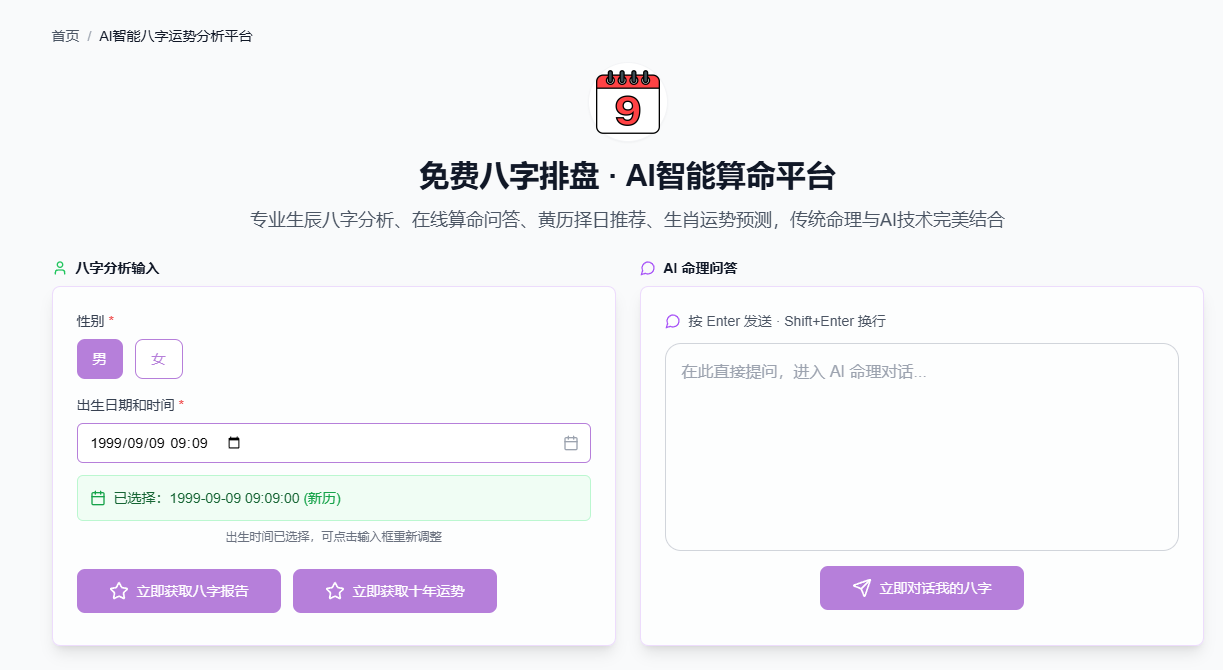The width and height of the screenshot is (1223, 670).
Task: Click the paper plane icon on 立即对话我的八字
Action: click(x=862, y=588)
